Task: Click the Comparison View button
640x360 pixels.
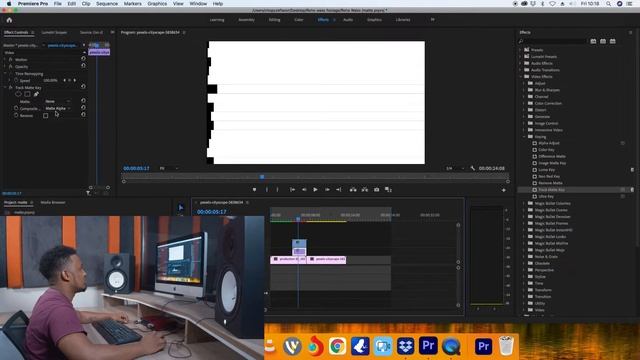Action: 388,190
